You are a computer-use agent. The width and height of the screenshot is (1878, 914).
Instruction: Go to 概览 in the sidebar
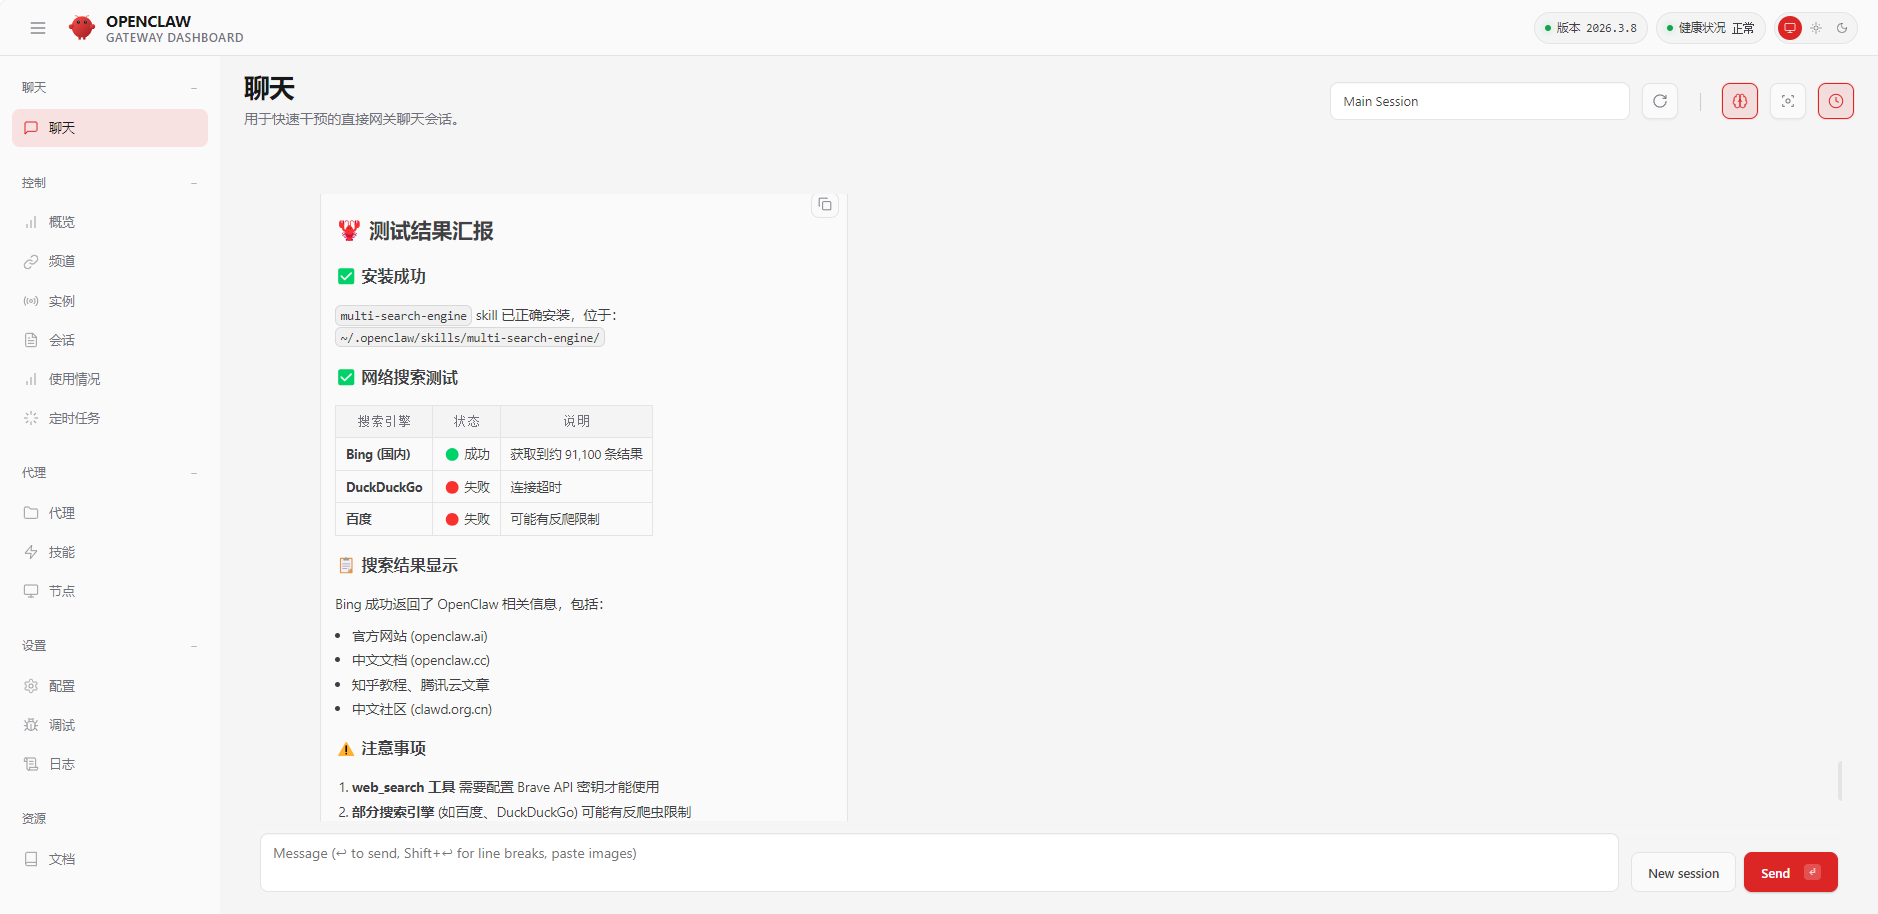coord(62,222)
